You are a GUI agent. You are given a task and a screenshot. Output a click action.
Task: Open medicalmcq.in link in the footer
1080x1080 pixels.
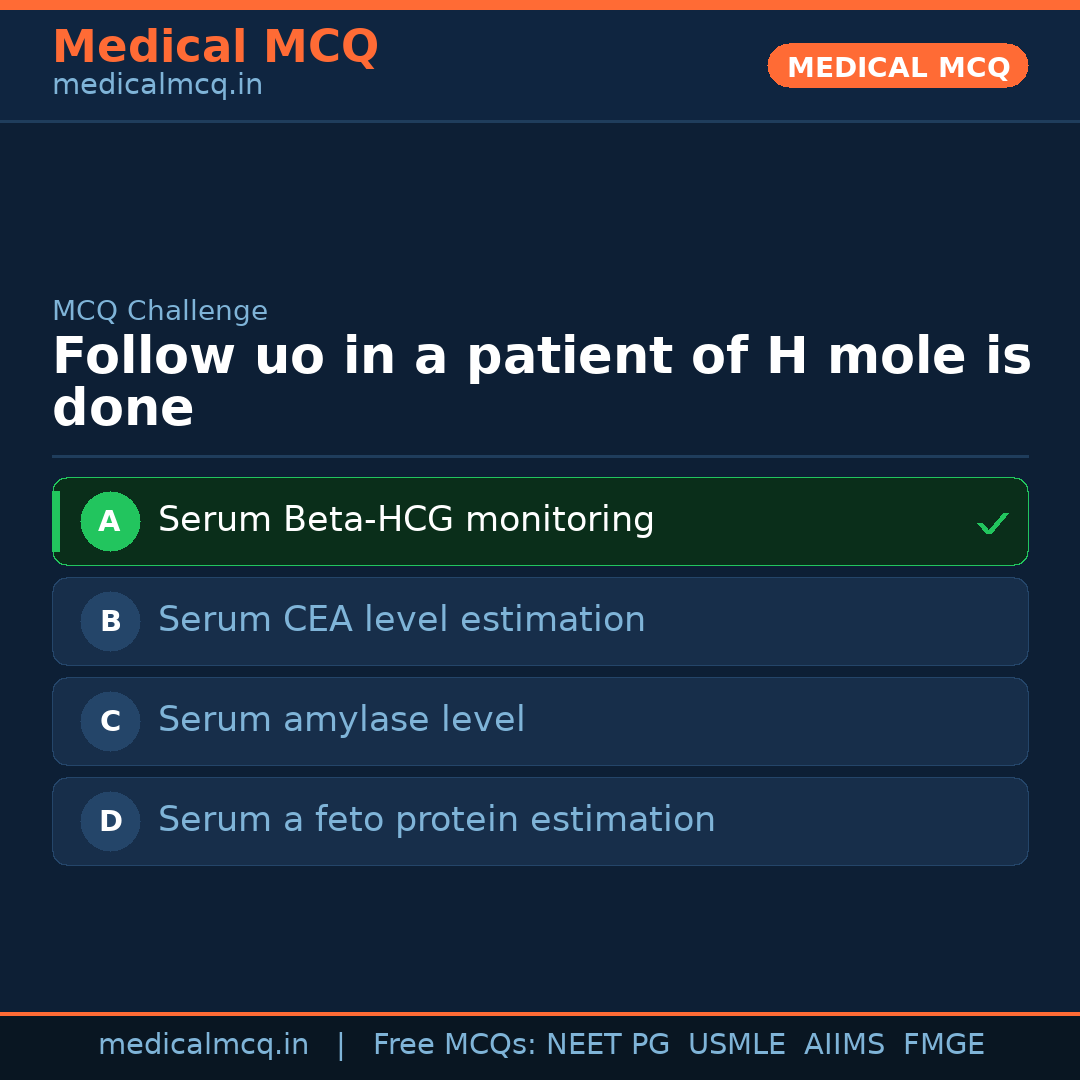pos(203,1045)
